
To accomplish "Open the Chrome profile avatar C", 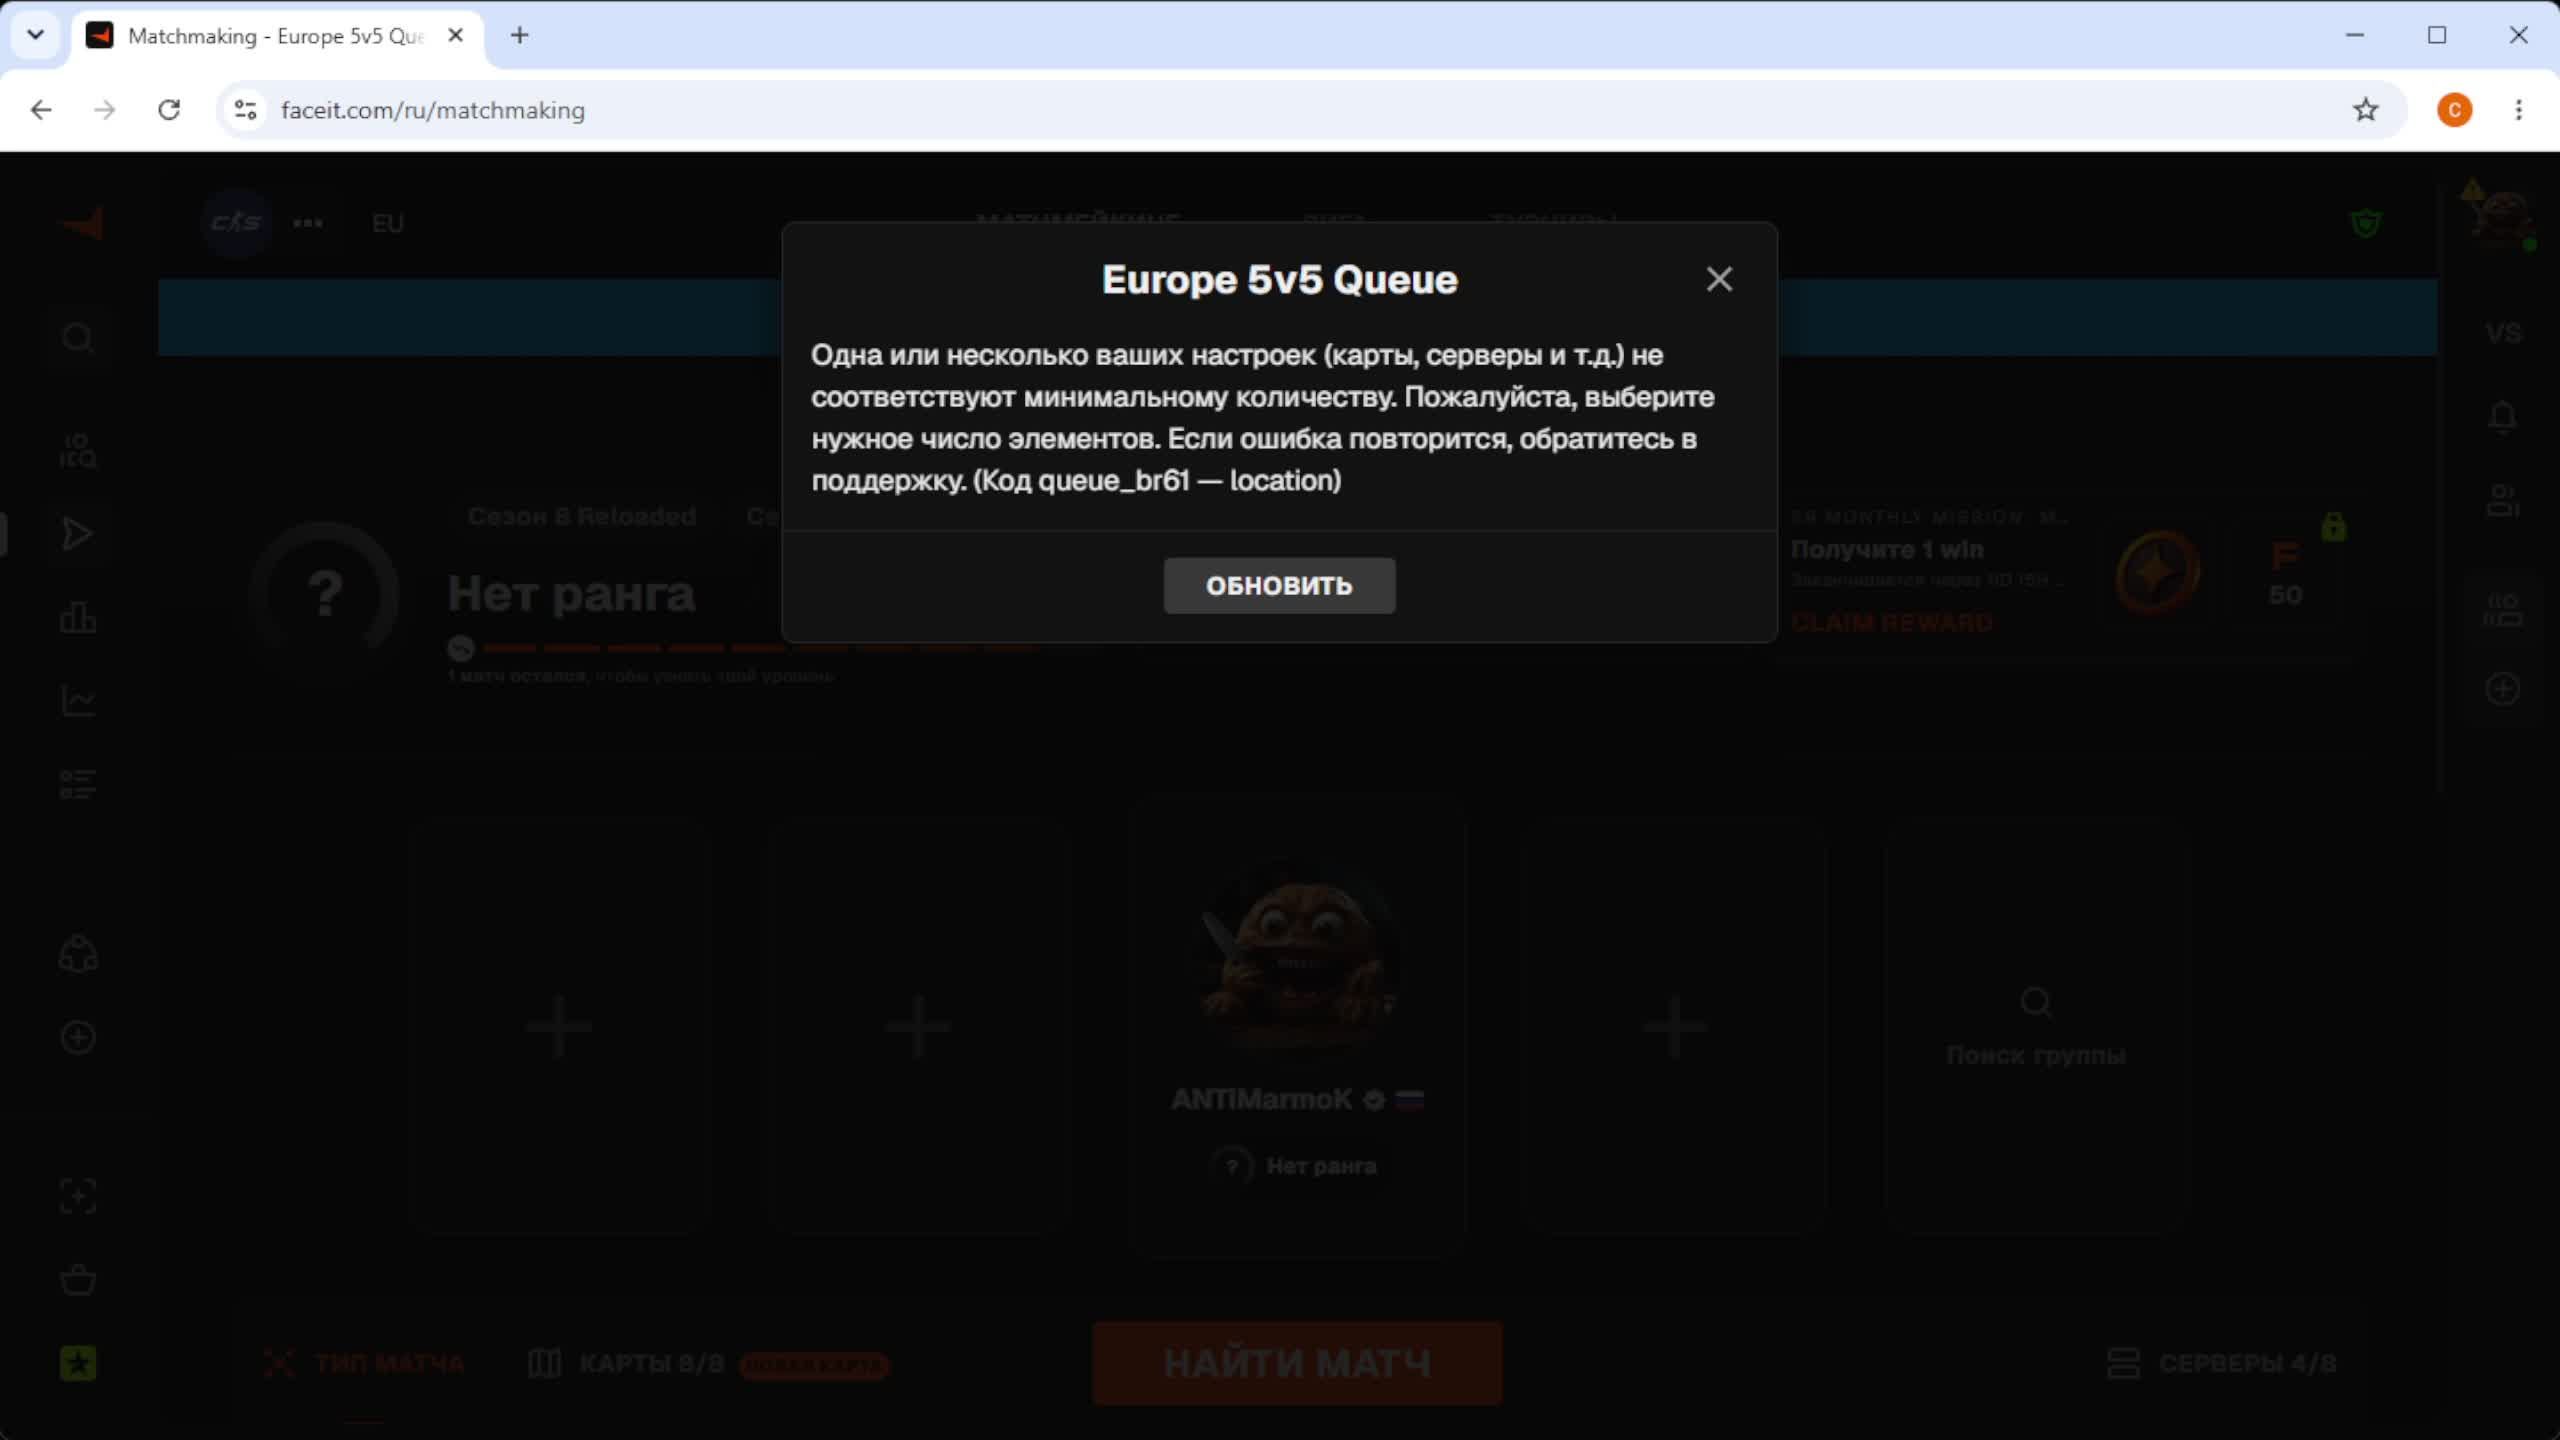I will pos(2455,110).
